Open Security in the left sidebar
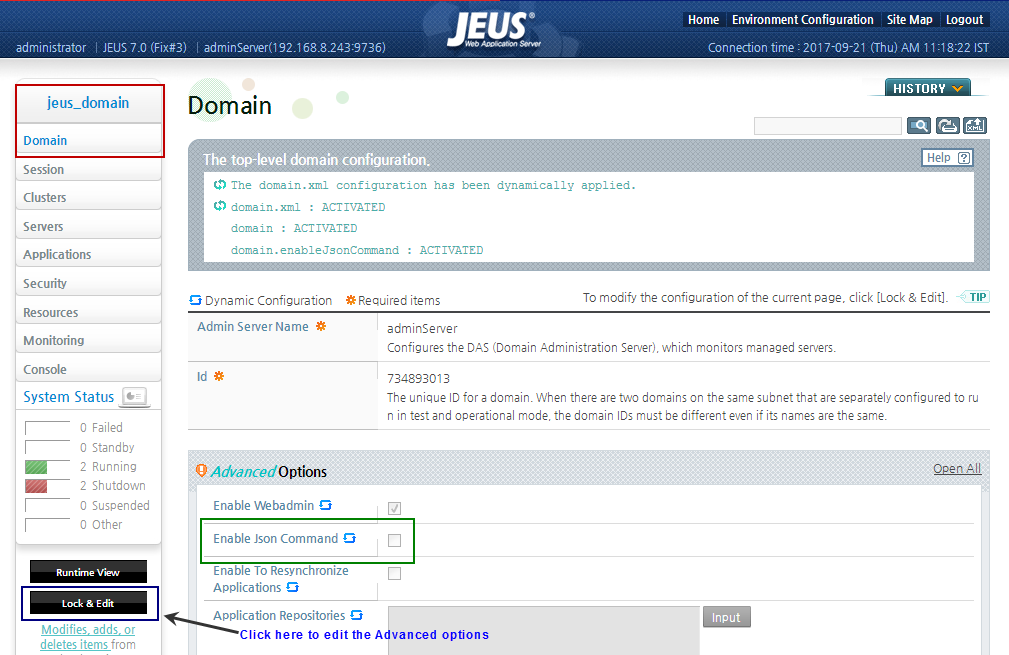This screenshot has width=1009, height=655. point(88,283)
